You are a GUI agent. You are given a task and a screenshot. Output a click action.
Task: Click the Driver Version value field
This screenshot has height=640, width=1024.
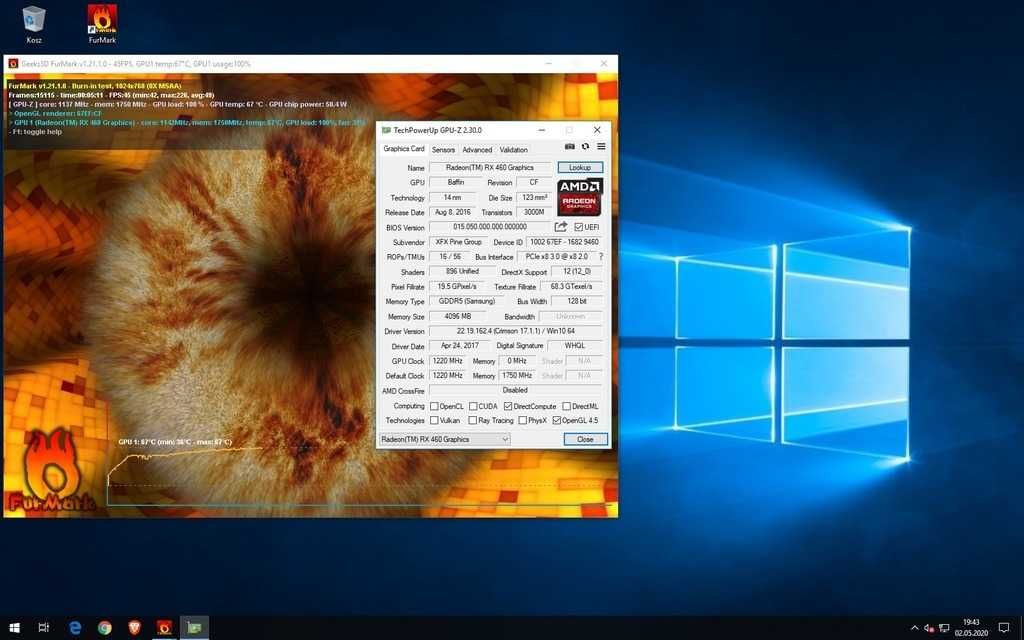click(x=516, y=332)
